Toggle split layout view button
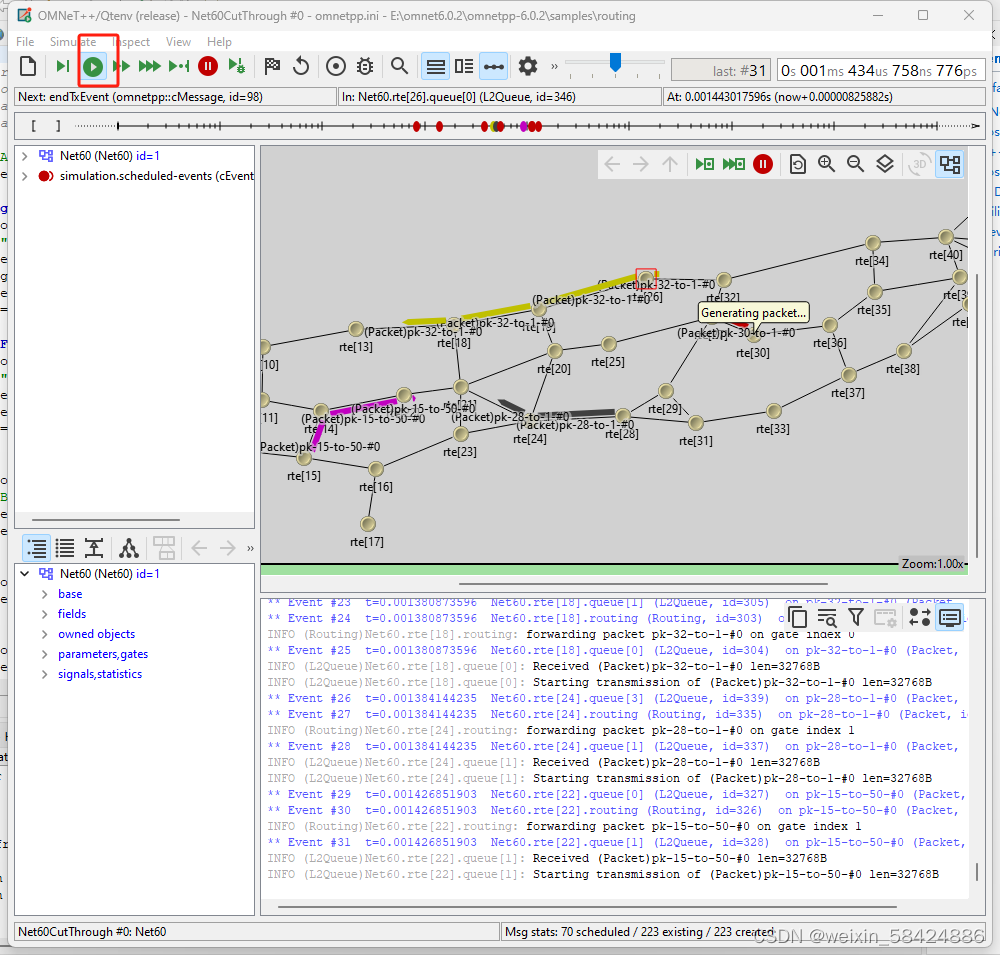The height and width of the screenshot is (955, 1000). pos(464,66)
